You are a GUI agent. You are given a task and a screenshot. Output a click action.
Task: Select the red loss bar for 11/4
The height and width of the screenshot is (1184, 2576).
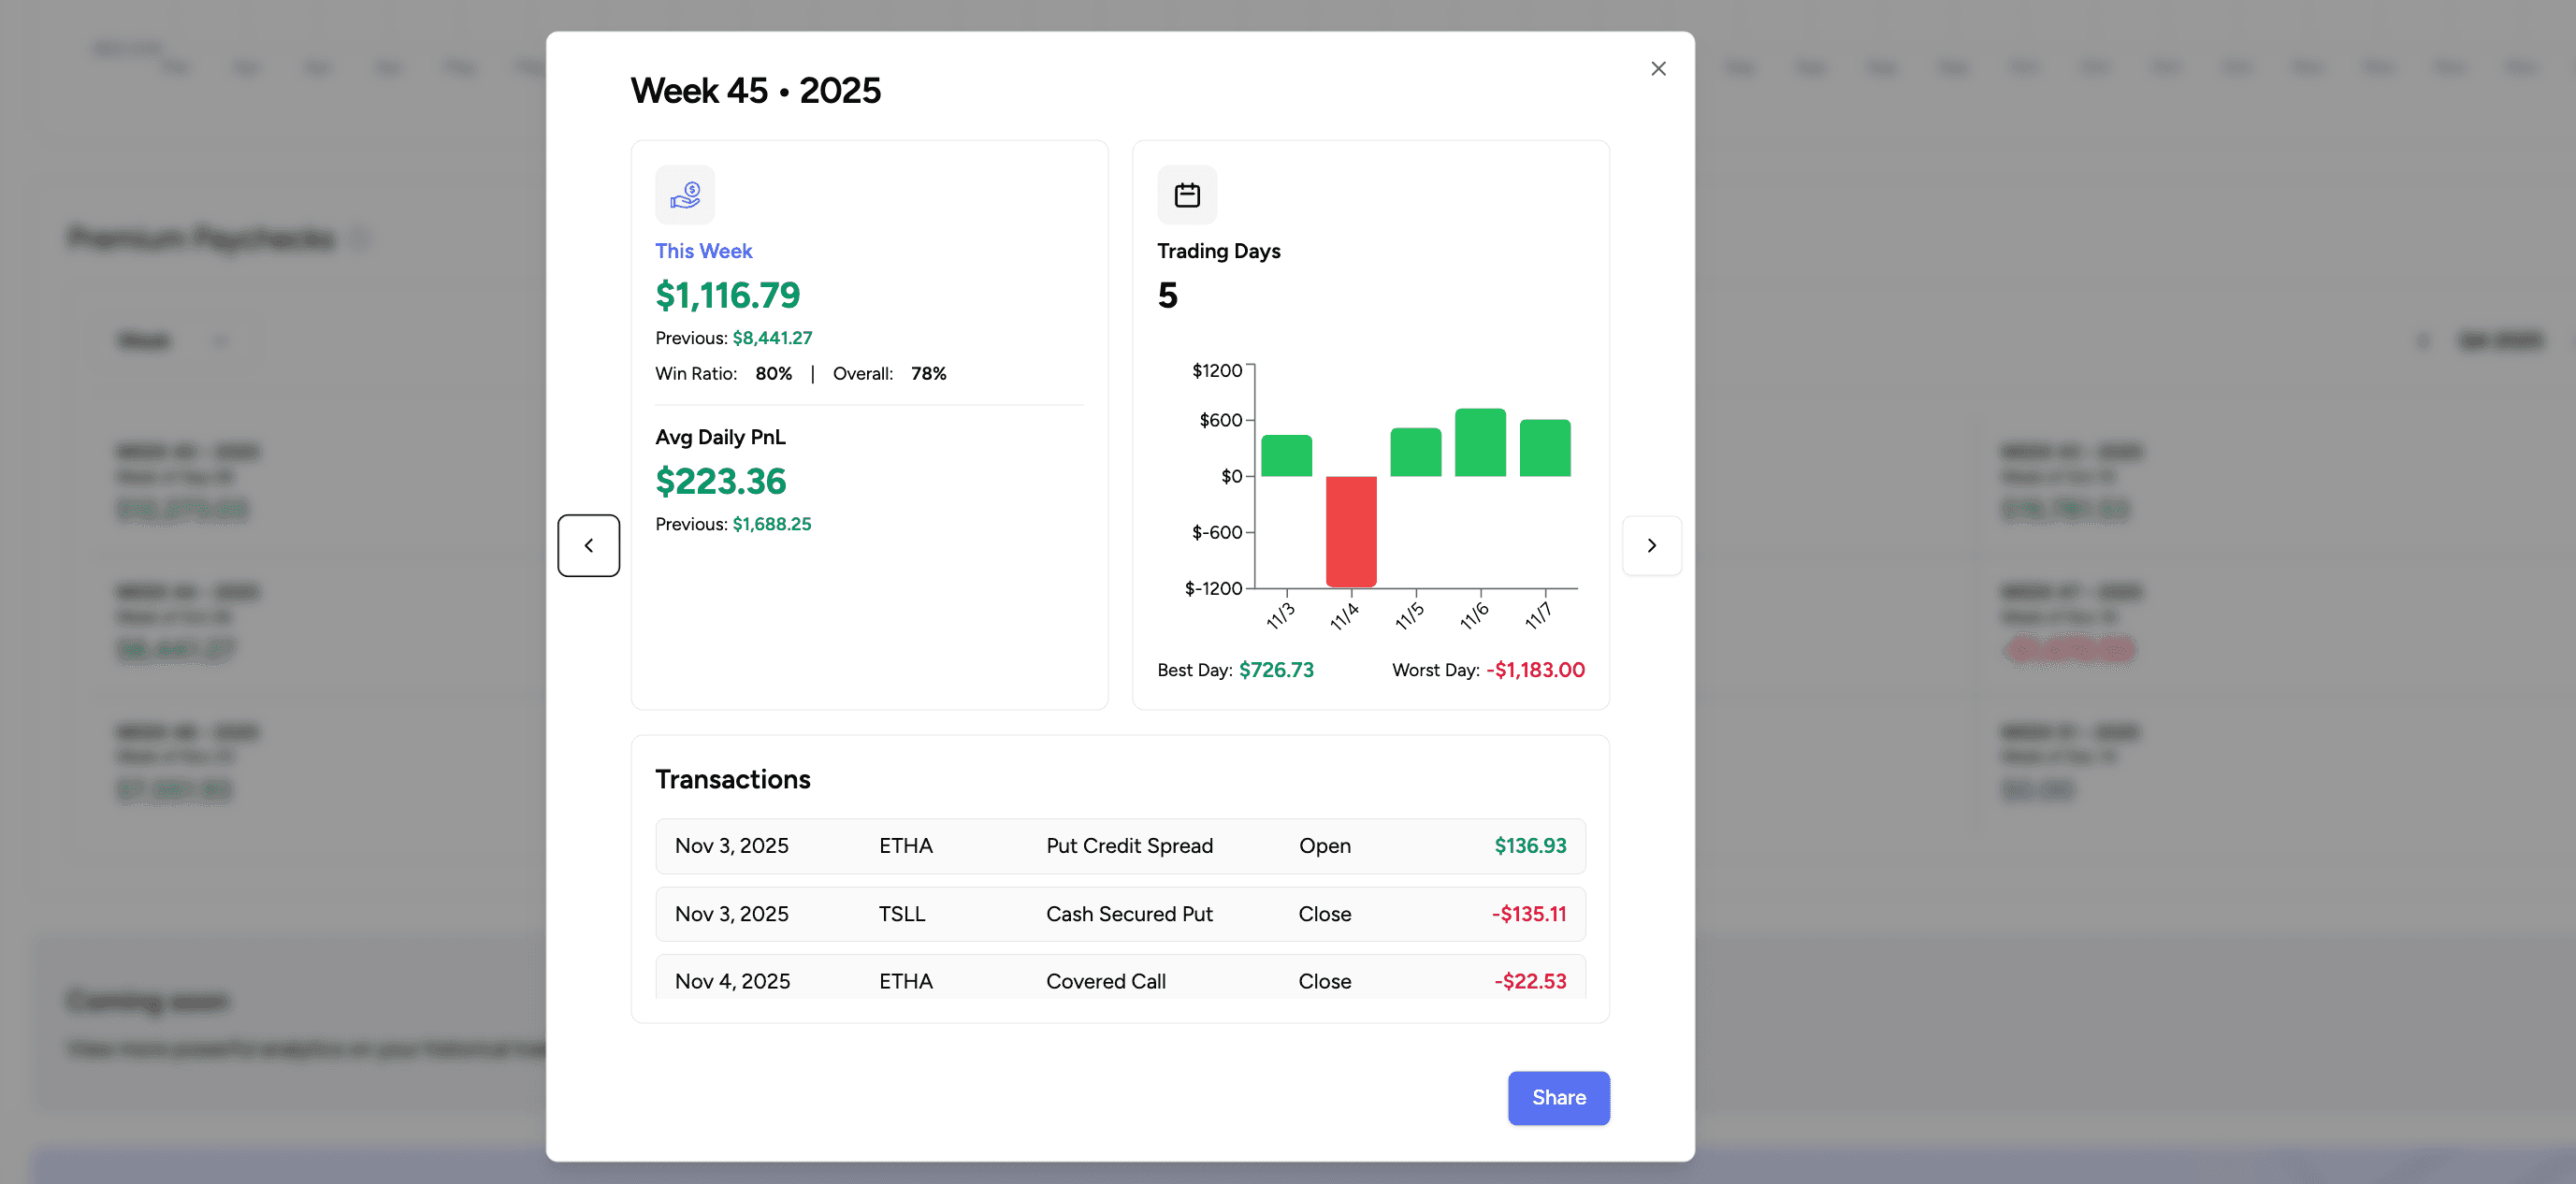click(1350, 530)
